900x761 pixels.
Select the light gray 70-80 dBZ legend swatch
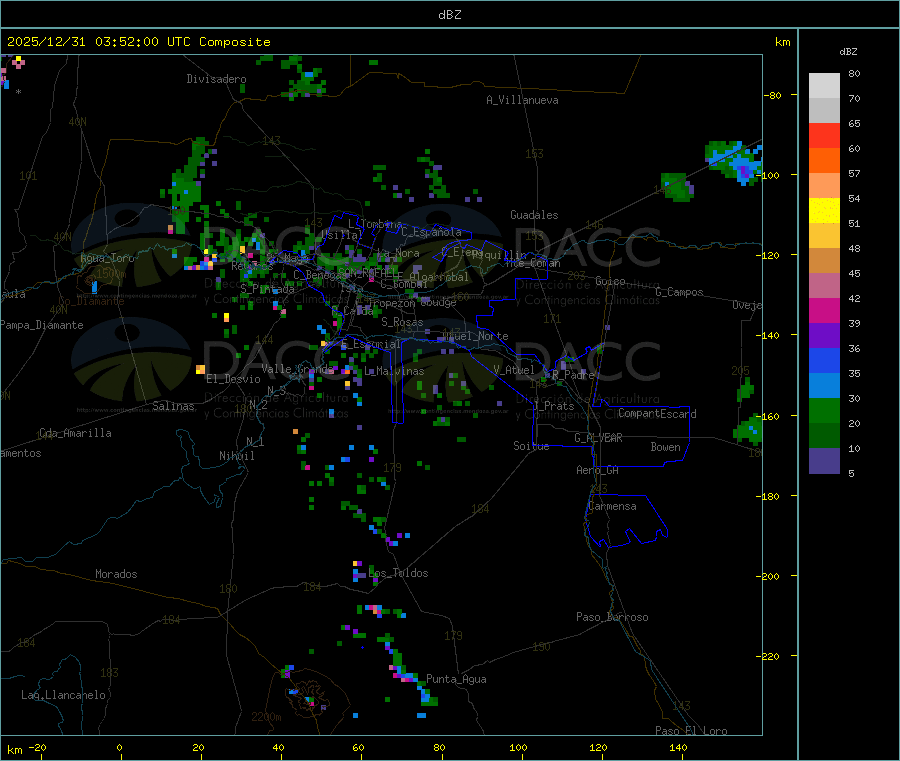(824, 86)
